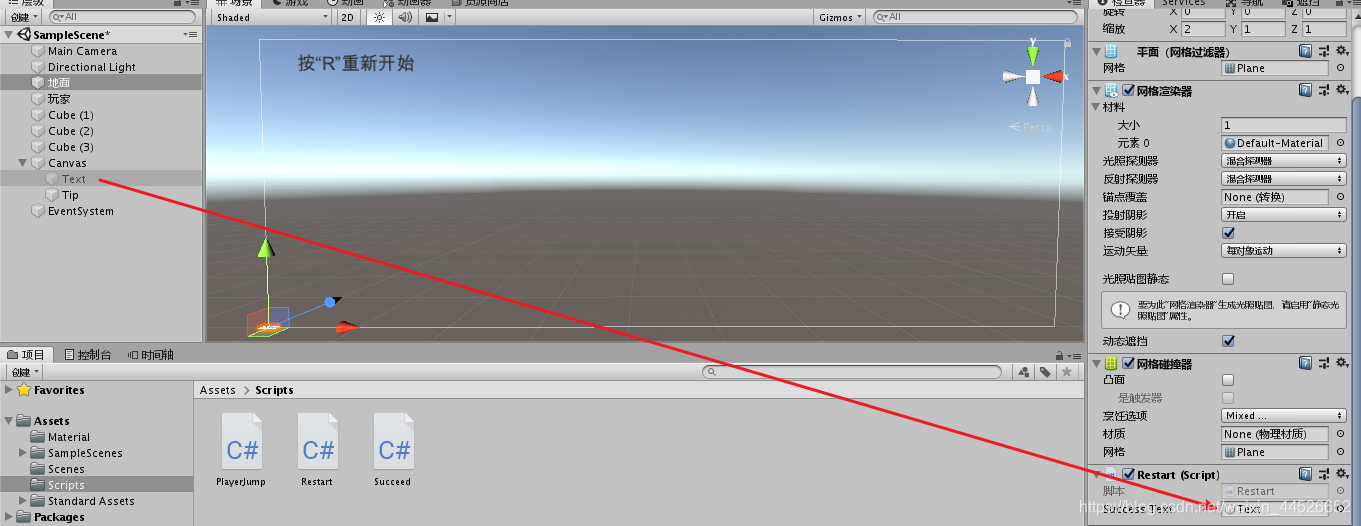This screenshot has height=526, width=1361.
Task: Click the red X axis gizmo cone
Action: pos(1056,77)
